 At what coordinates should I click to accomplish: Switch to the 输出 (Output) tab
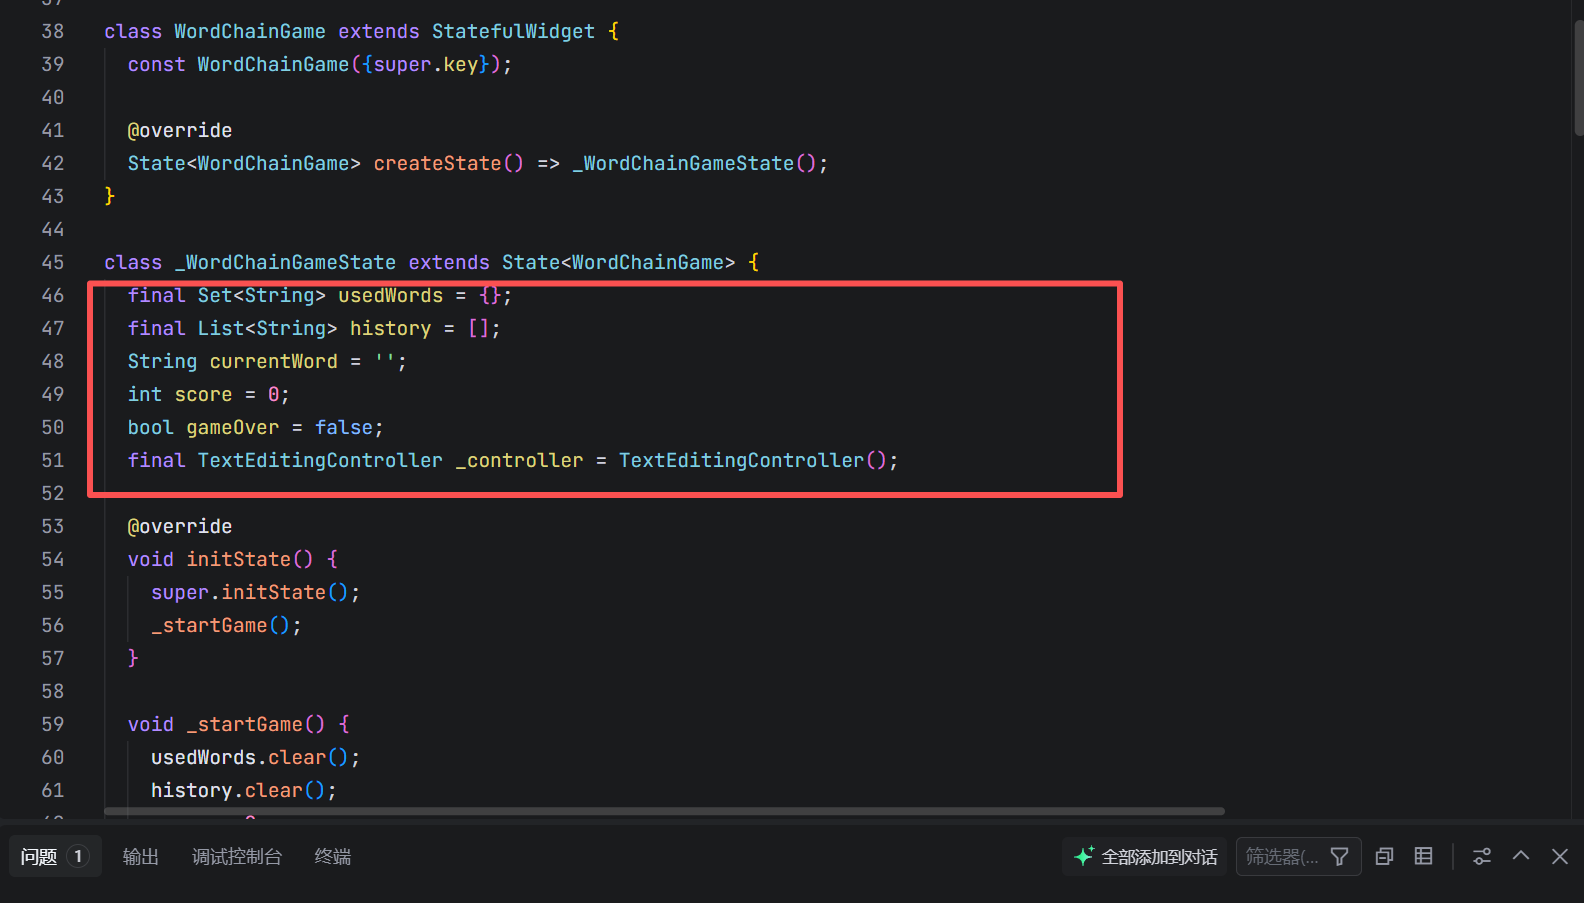click(141, 857)
